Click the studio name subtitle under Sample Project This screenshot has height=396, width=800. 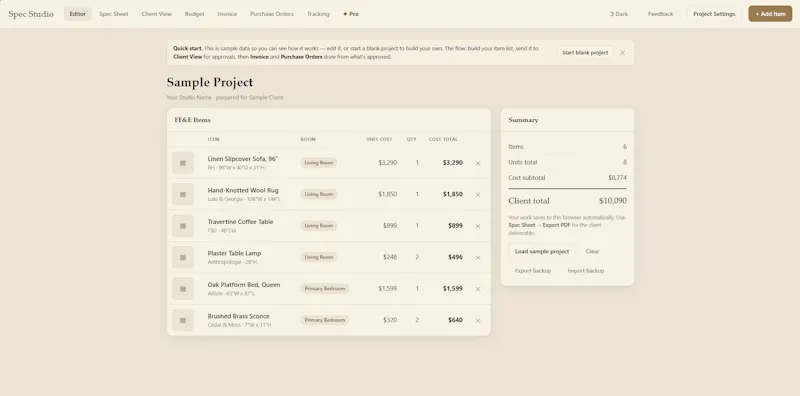tap(225, 97)
